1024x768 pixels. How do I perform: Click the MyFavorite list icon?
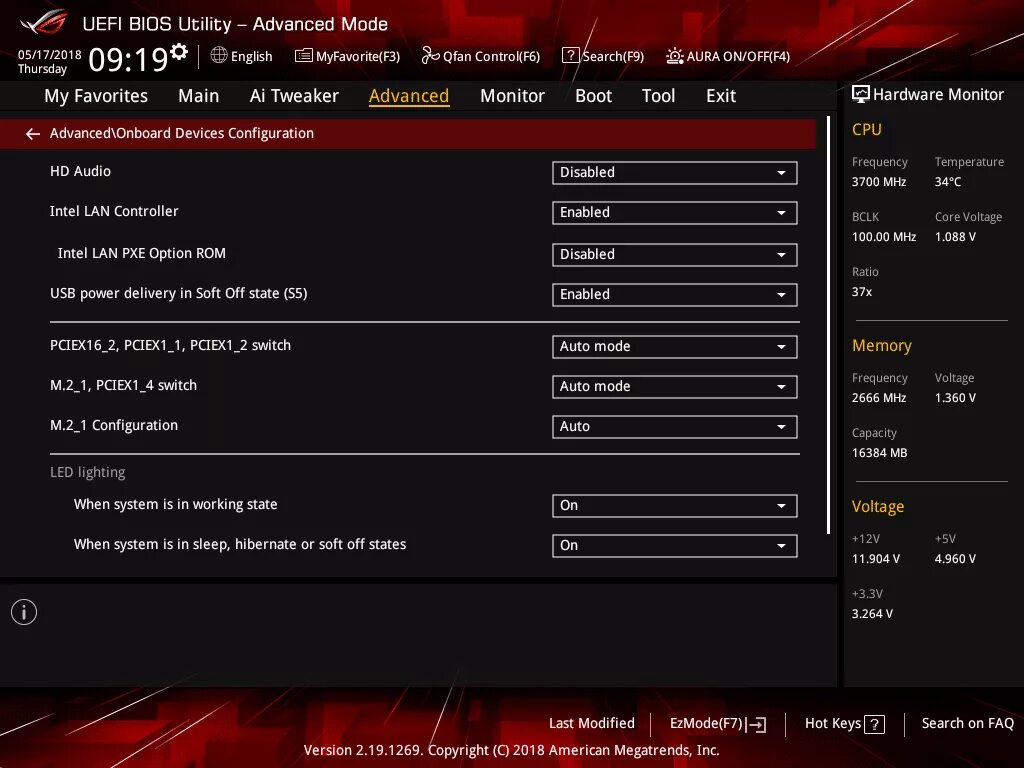(x=304, y=56)
